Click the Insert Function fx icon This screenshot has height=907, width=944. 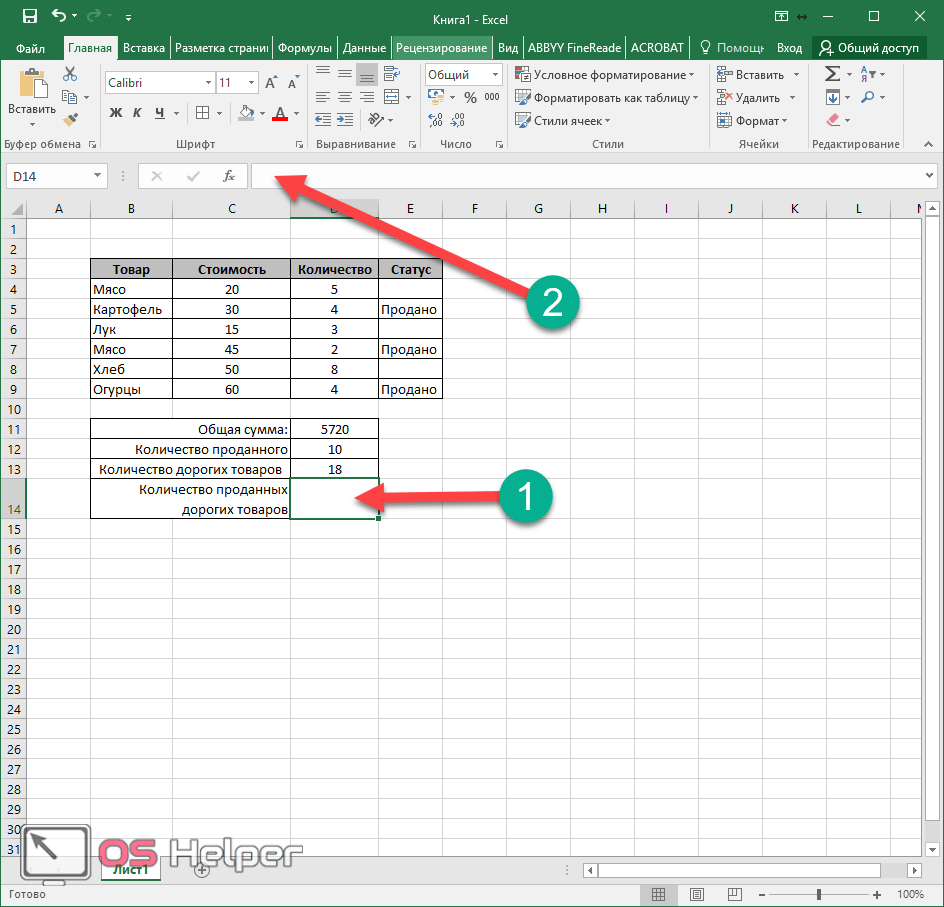click(229, 176)
